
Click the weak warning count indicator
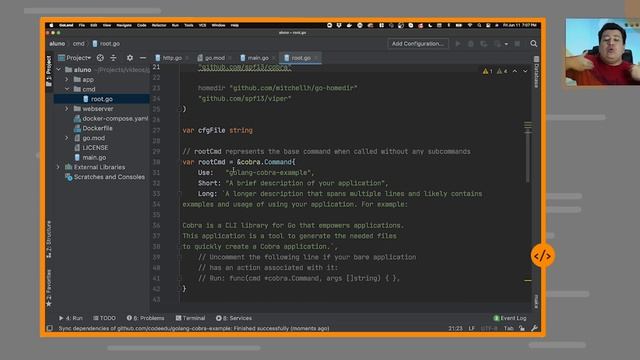502,71
